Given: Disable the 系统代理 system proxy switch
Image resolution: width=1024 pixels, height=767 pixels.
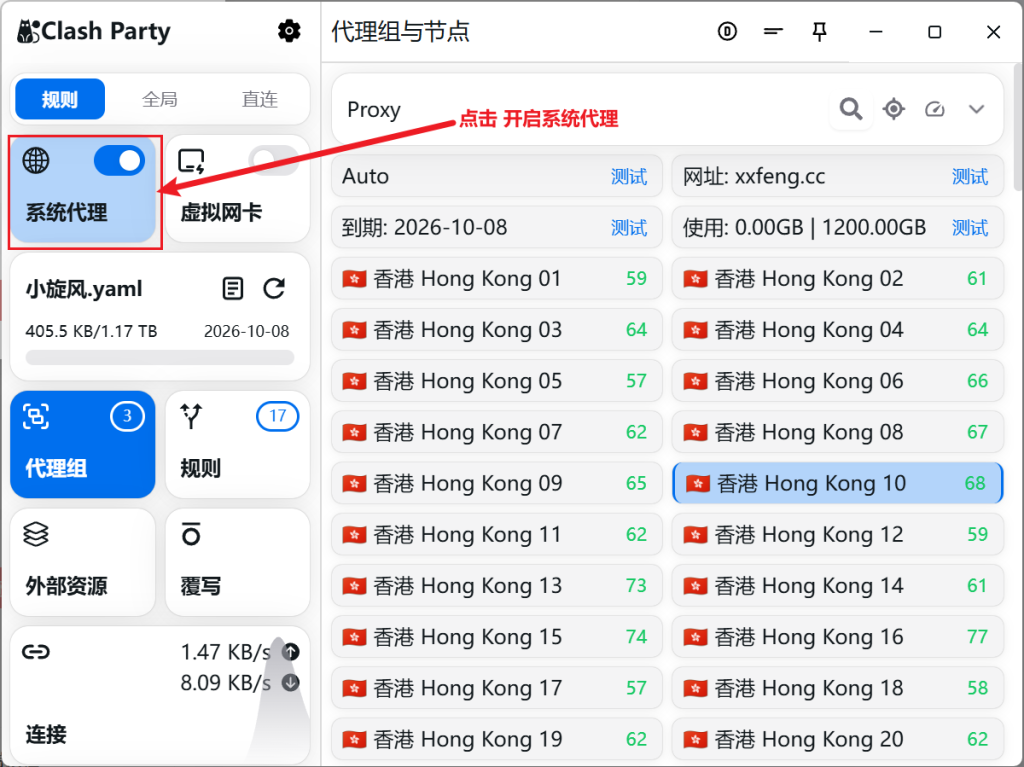Looking at the screenshot, I should pos(119,160).
